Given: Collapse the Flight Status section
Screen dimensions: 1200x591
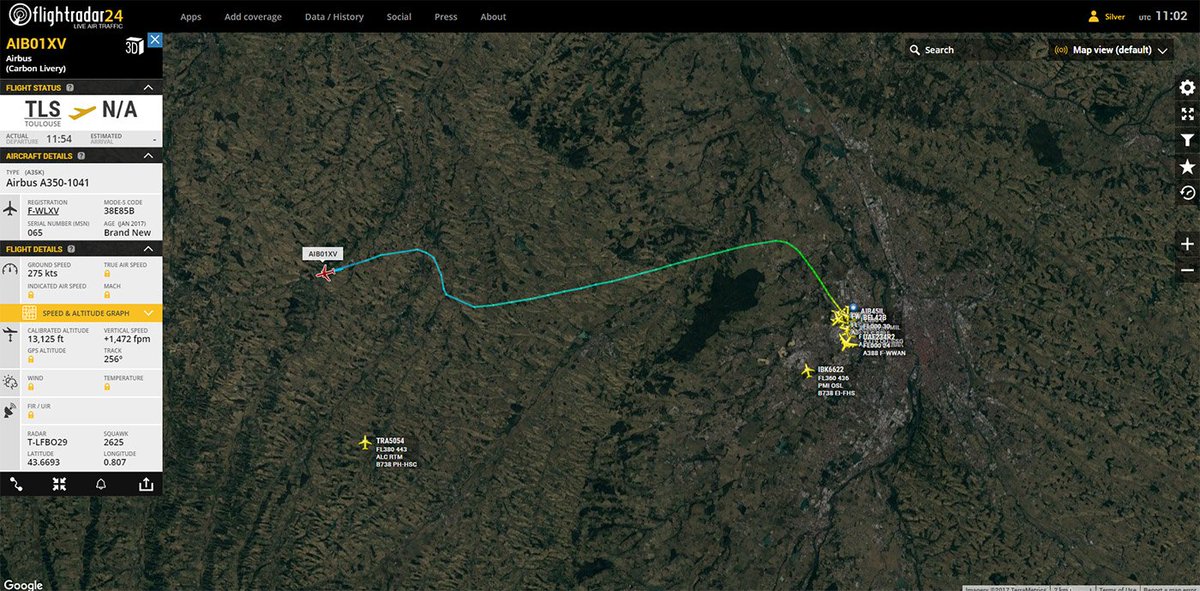Looking at the screenshot, I should [x=149, y=88].
